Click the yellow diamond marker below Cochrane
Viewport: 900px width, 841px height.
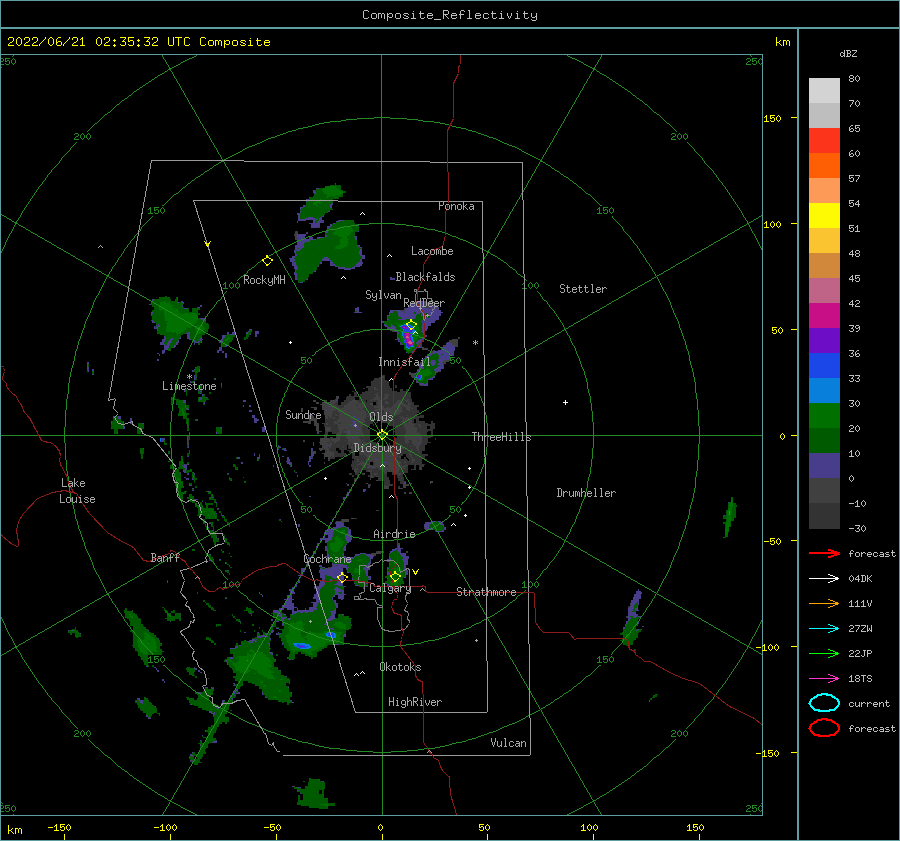tap(342, 577)
